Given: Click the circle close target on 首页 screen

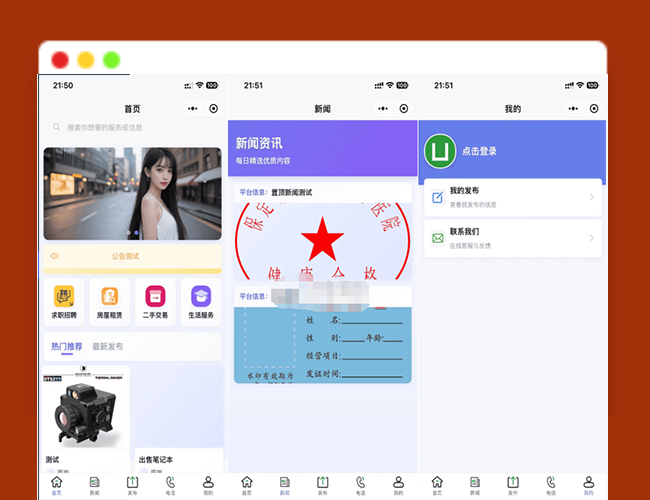Looking at the screenshot, I should coord(213,109).
